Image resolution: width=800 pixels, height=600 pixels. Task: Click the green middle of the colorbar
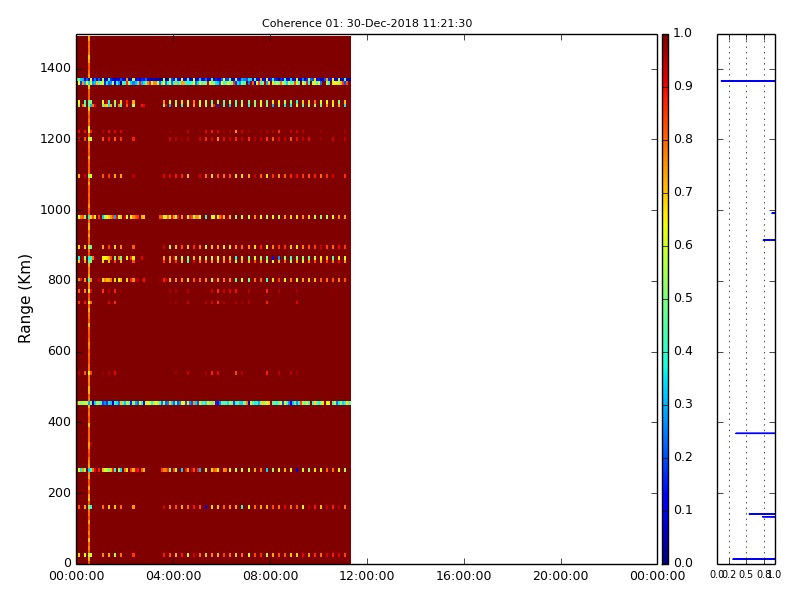click(665, 299)
